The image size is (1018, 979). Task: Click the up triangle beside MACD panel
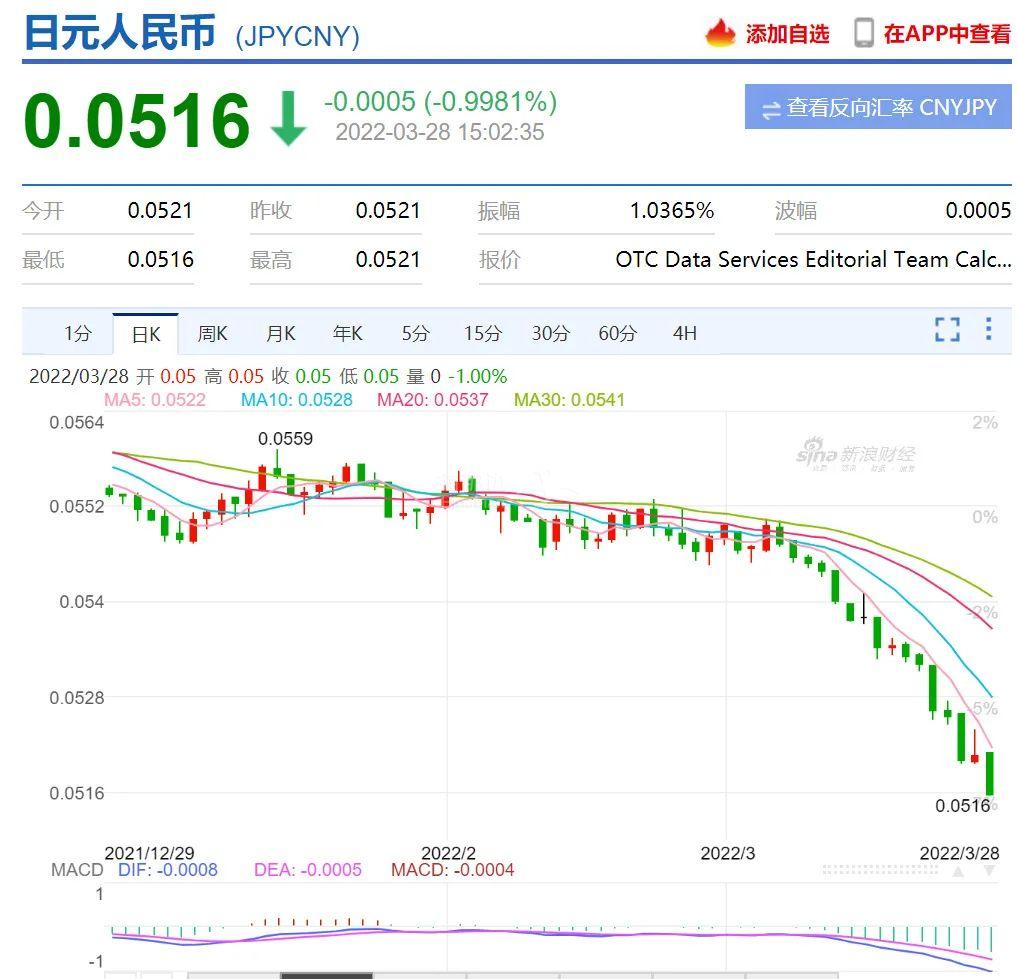click(958, 871)
